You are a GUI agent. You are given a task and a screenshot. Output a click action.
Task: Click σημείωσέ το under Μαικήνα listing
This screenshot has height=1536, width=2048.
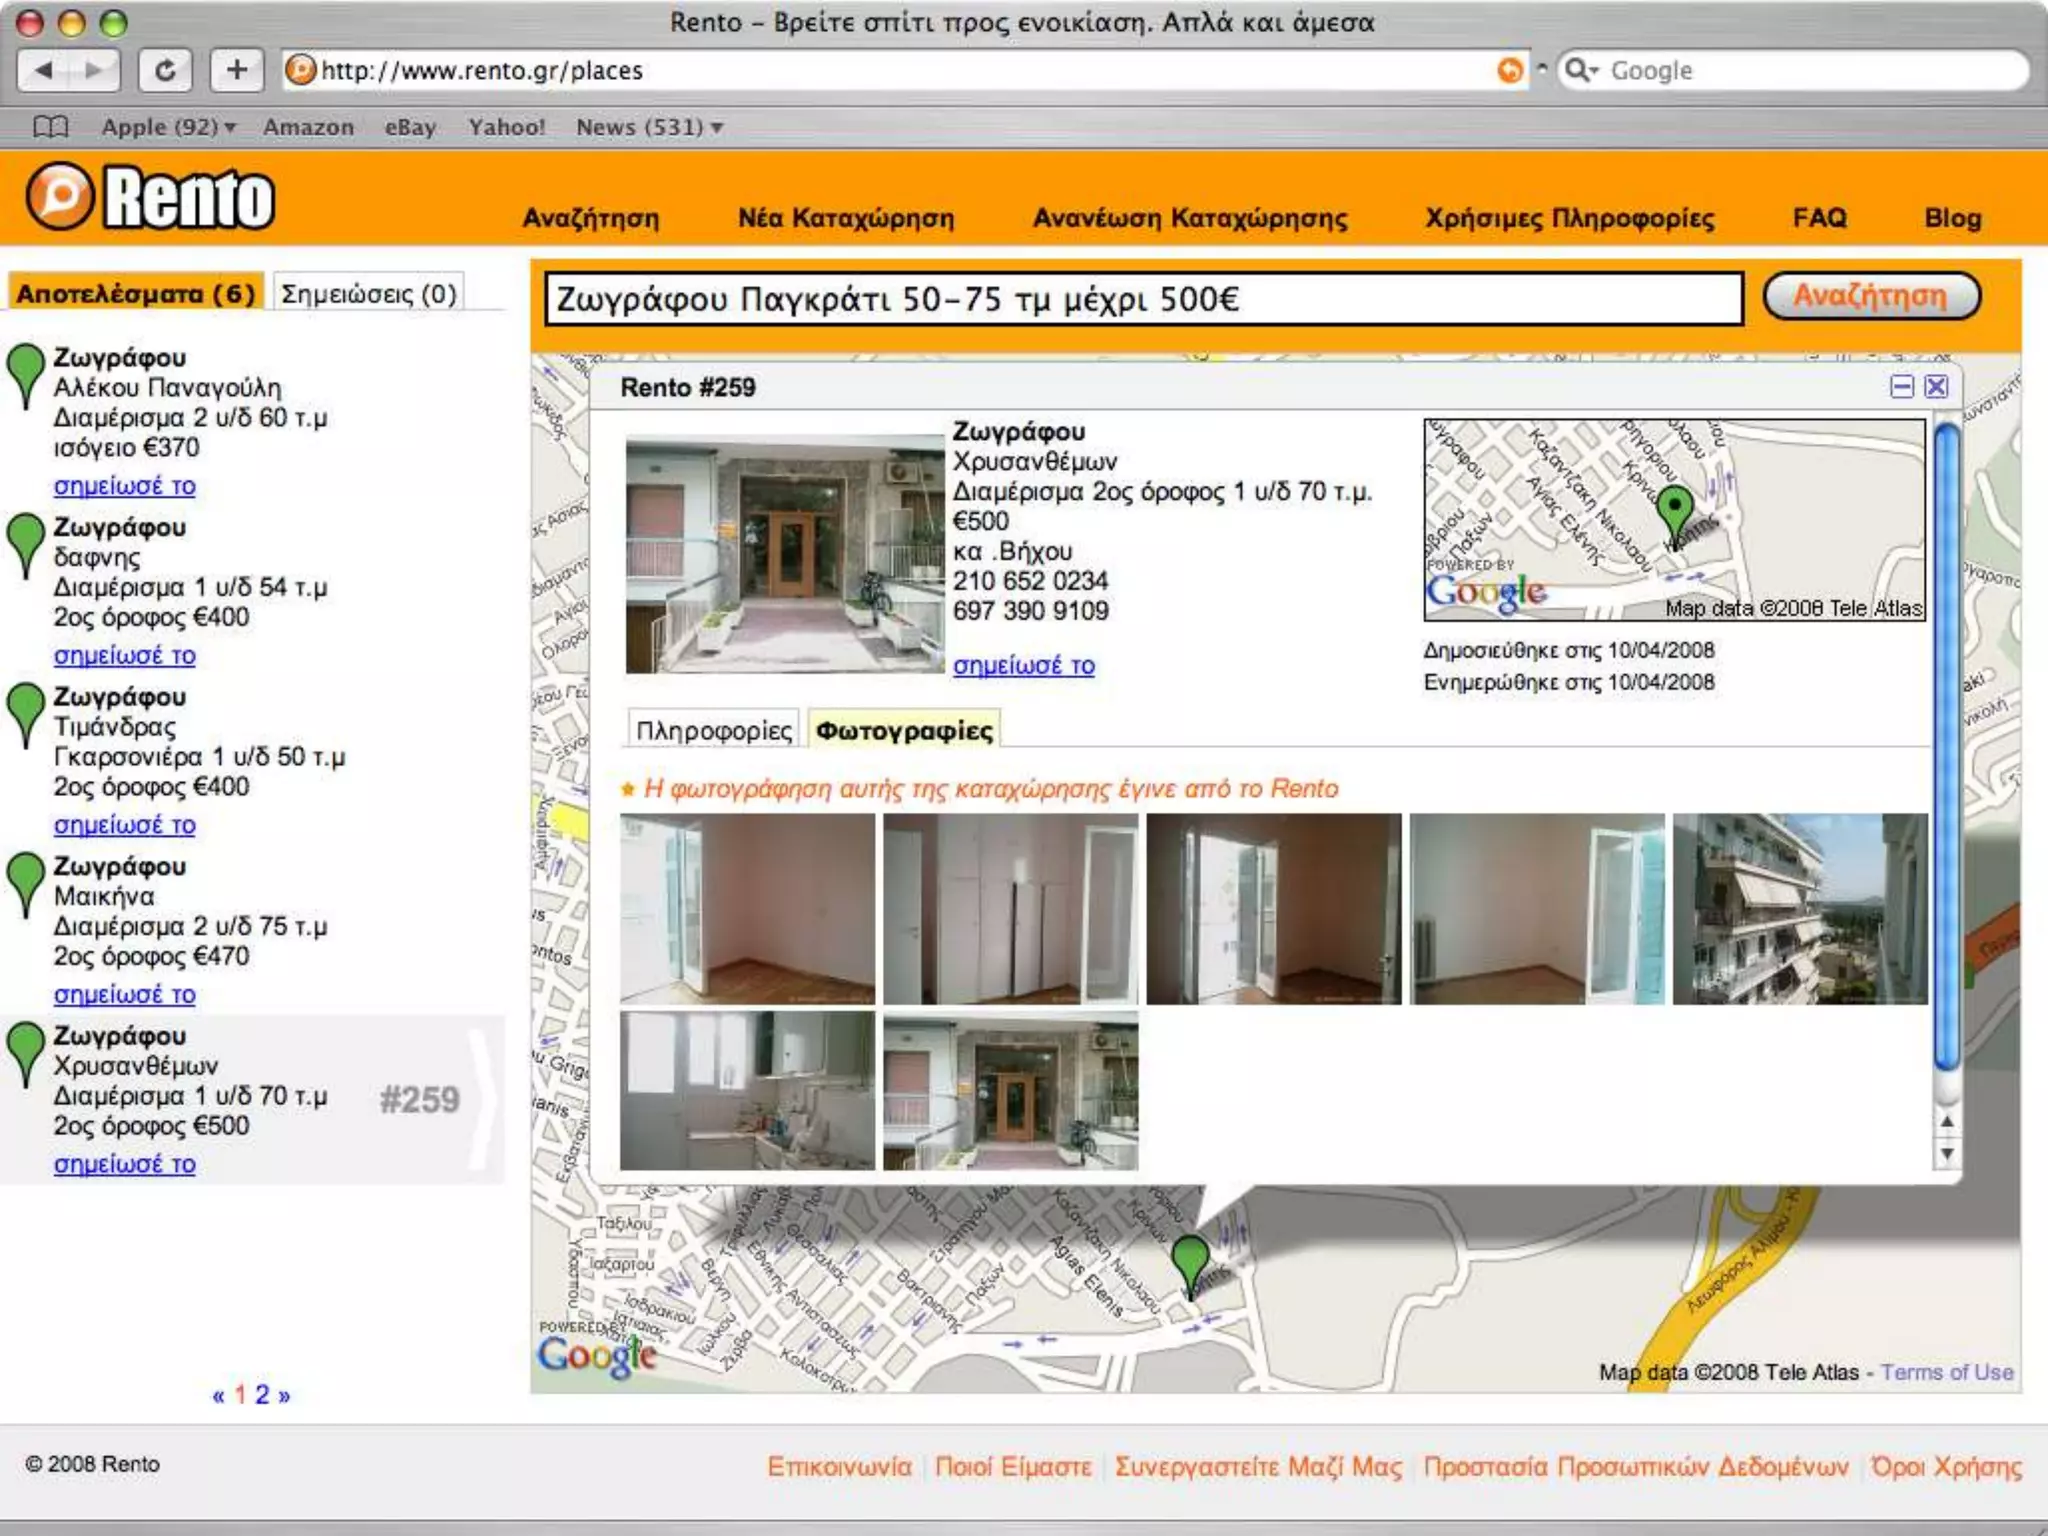pos(124,994)
